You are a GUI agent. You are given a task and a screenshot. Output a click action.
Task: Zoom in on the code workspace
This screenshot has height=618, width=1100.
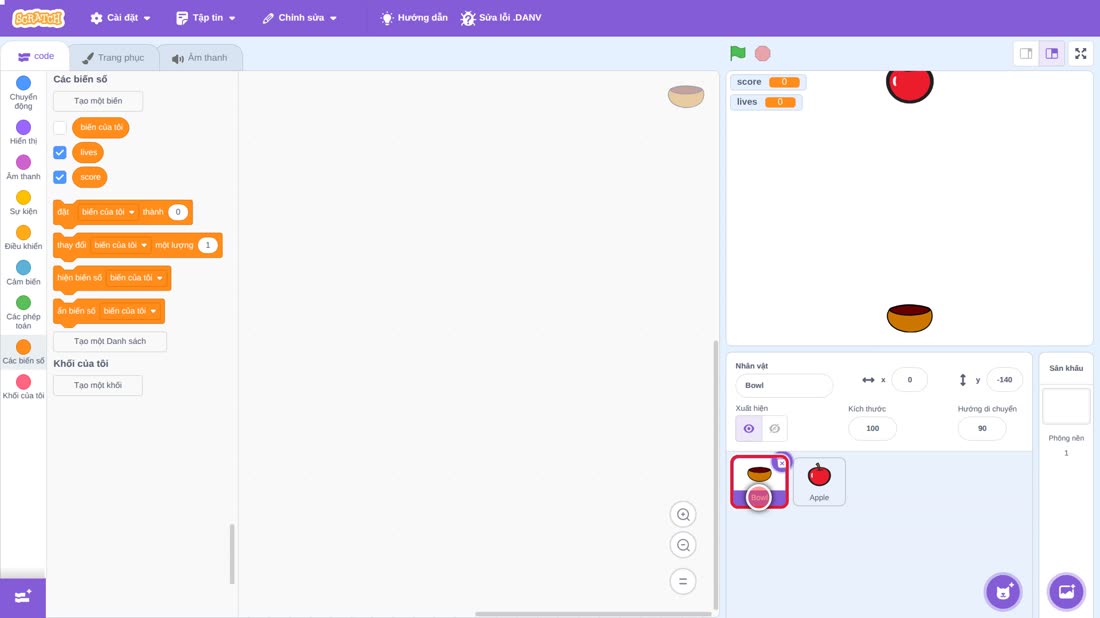click(x=683, y=514)
